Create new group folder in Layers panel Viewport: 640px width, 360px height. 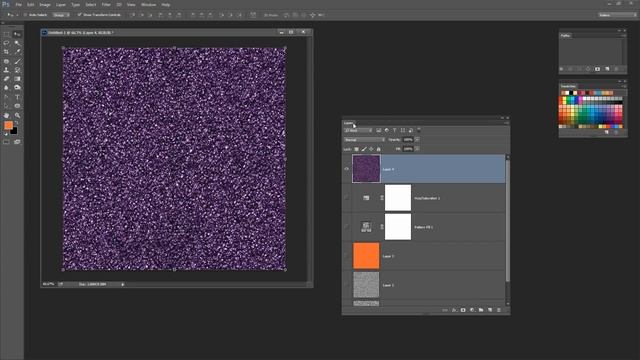tap(481, 310)
